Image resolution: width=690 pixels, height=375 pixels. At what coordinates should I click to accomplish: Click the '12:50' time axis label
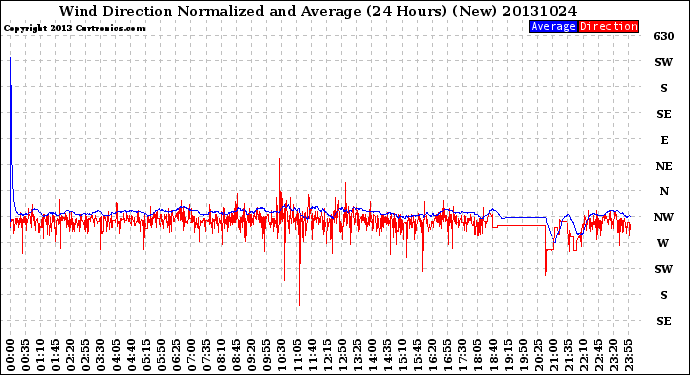pos(342,355)
